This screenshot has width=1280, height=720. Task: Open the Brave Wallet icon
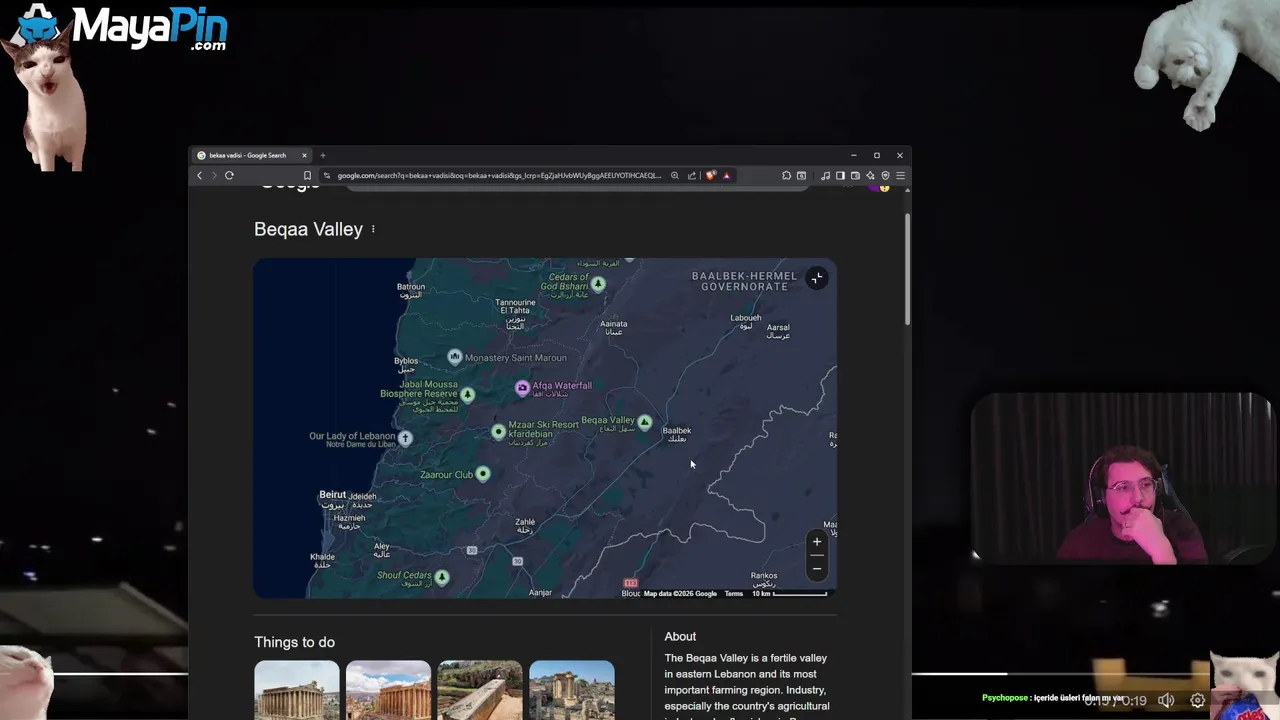click(x=855, y=176)
